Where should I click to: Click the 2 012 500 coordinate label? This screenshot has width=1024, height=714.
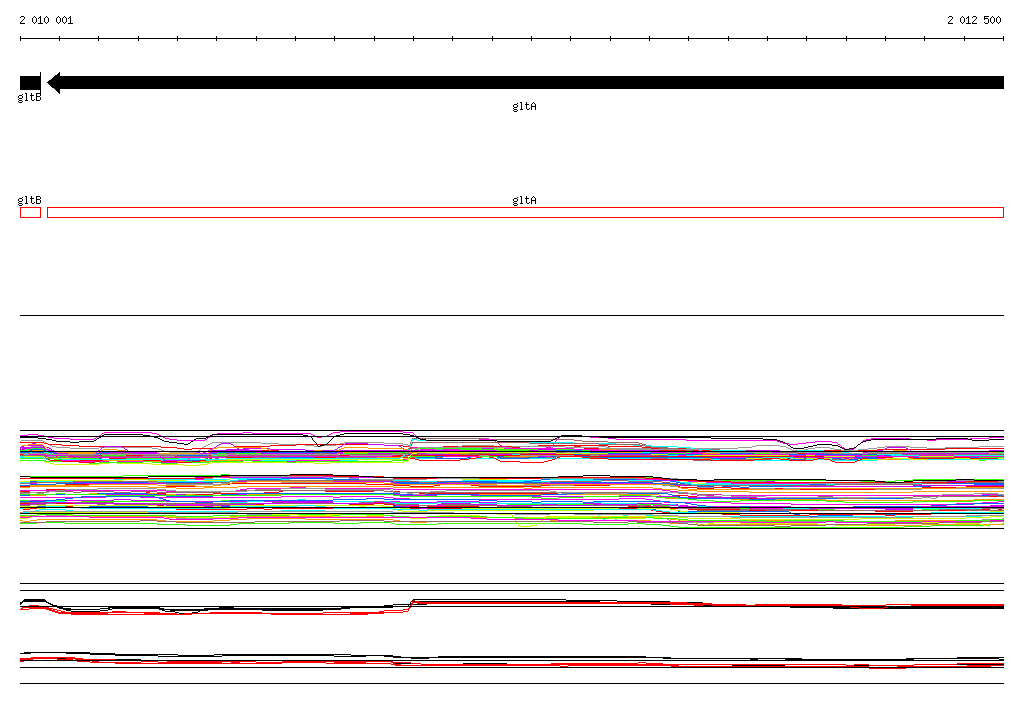tap(974, 20)
